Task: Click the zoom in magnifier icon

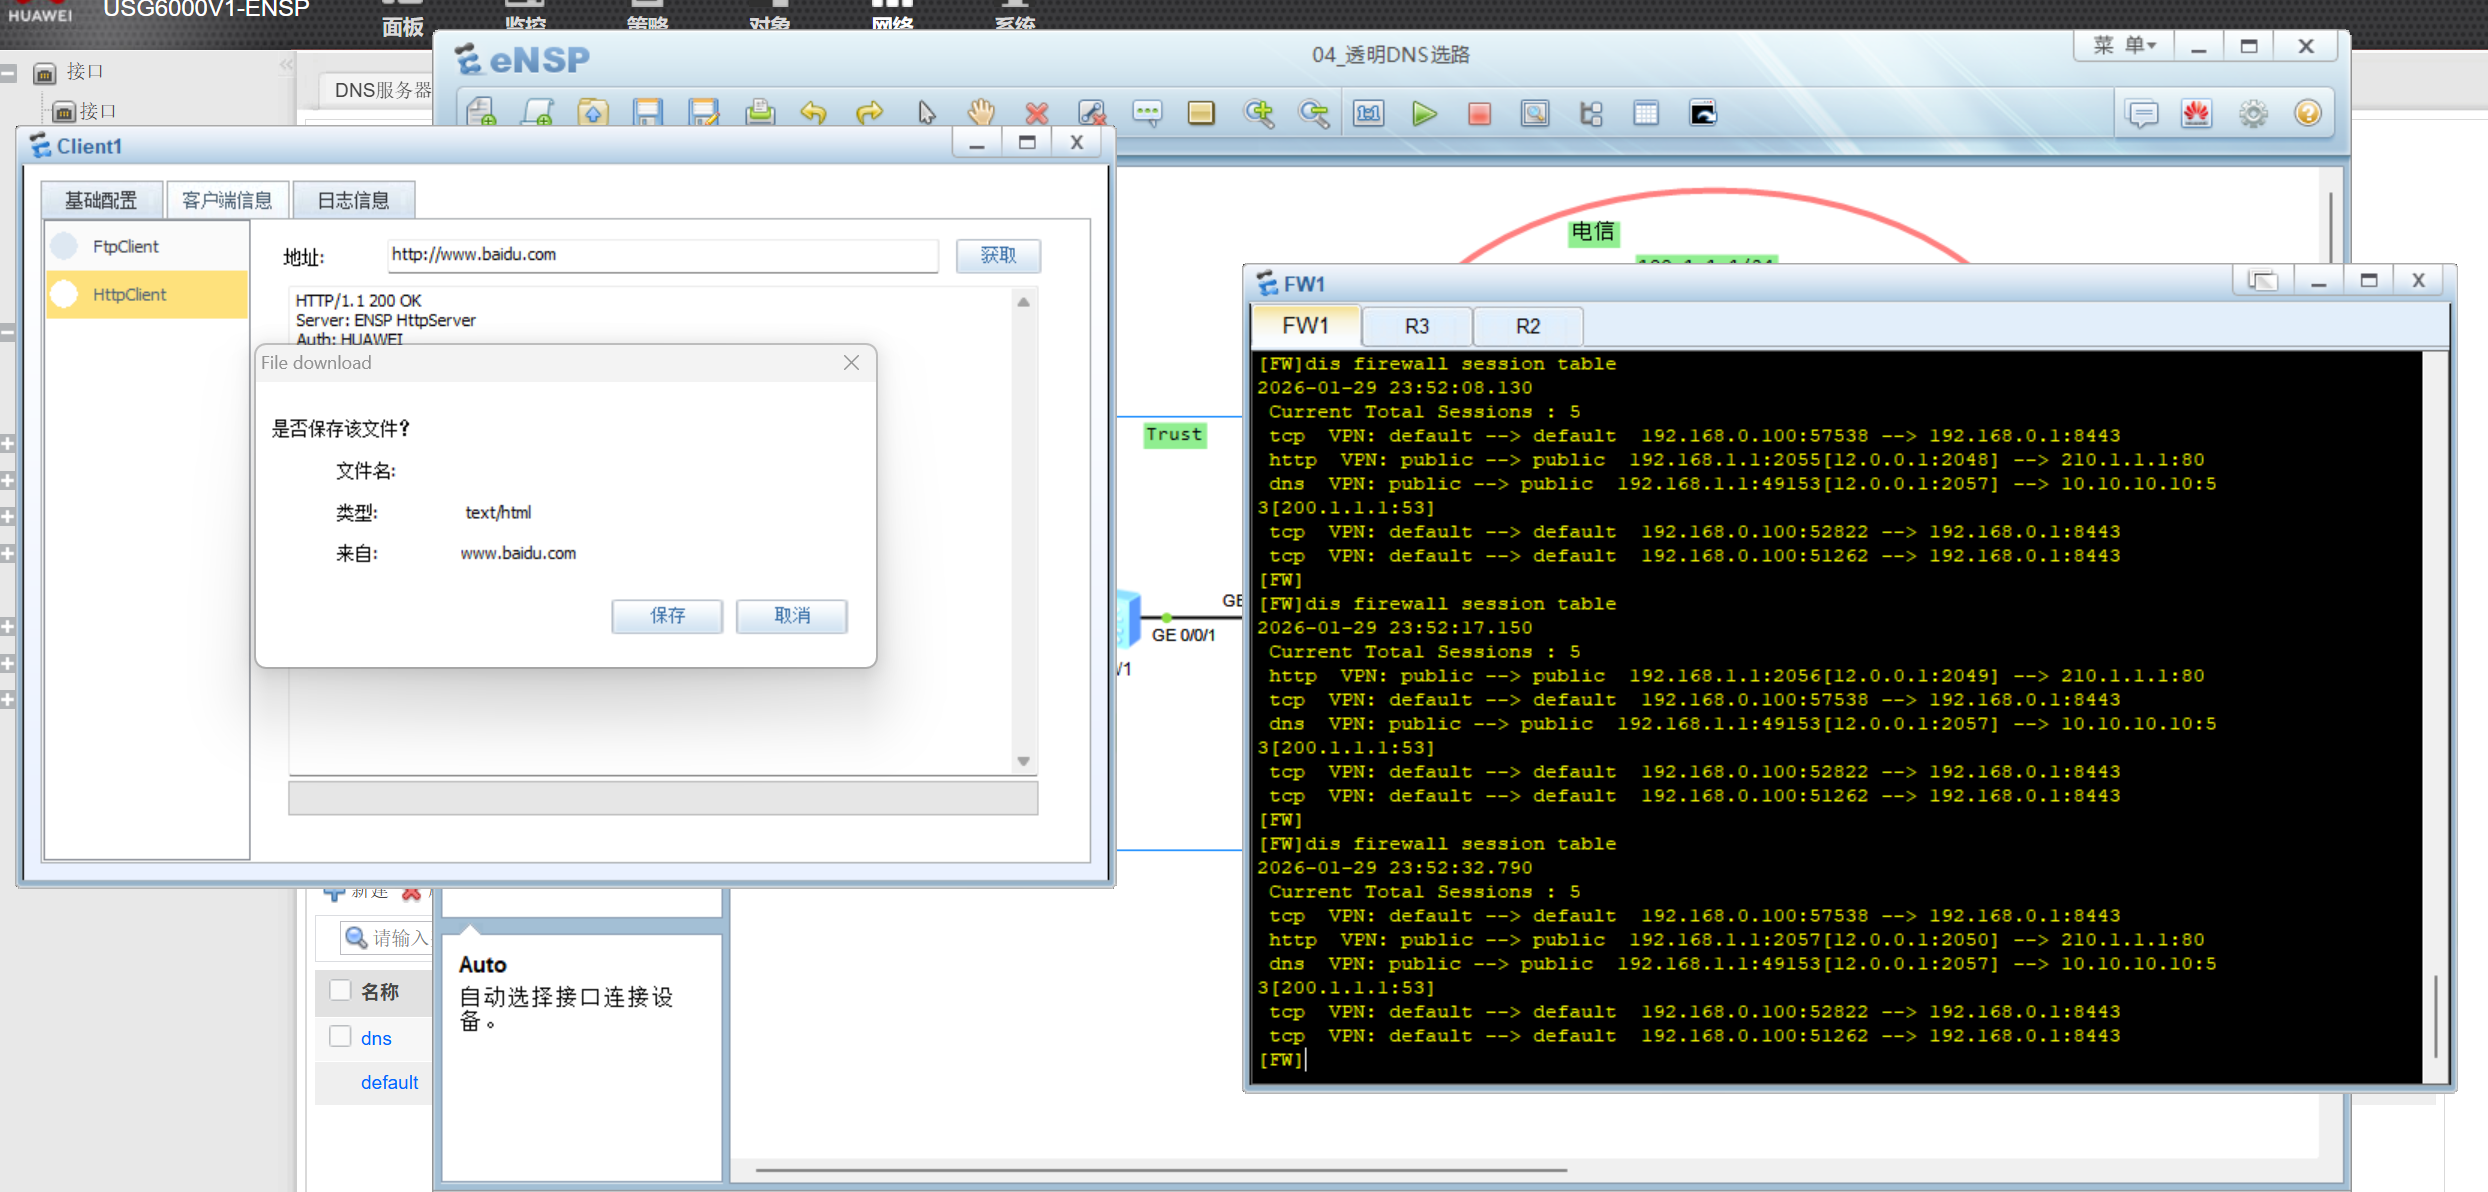Action: pyautogui.click(x=1258, y=114)
